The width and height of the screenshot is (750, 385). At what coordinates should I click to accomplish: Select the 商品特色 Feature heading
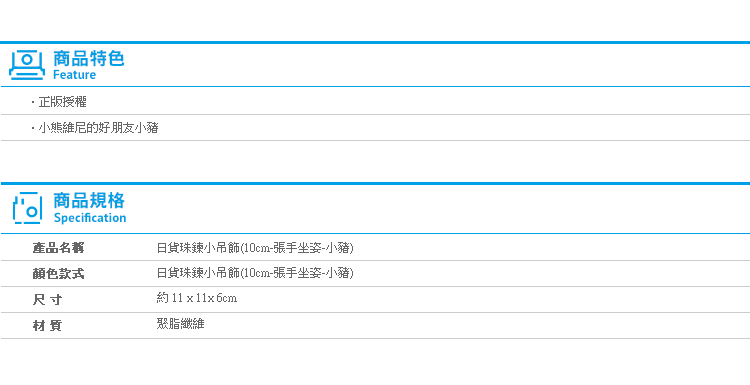(x=88, y=65)
